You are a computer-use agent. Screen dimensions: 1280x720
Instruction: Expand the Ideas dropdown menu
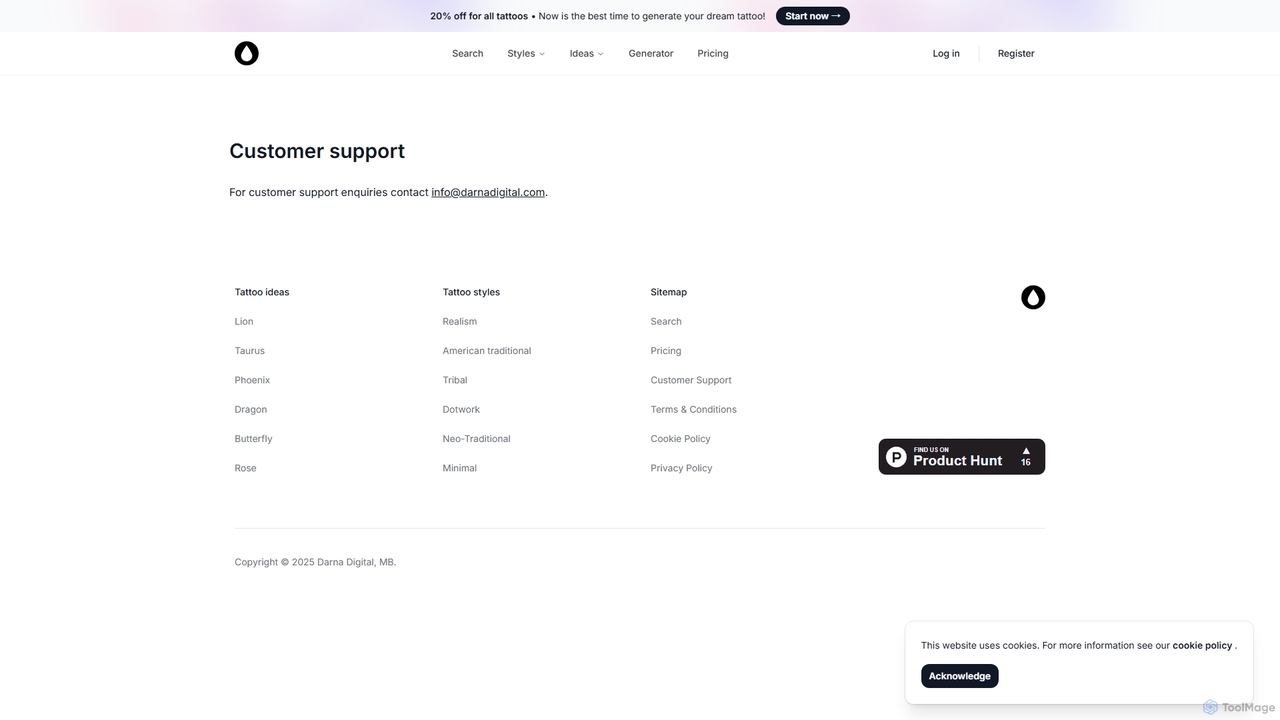click(x=587, y=54)
